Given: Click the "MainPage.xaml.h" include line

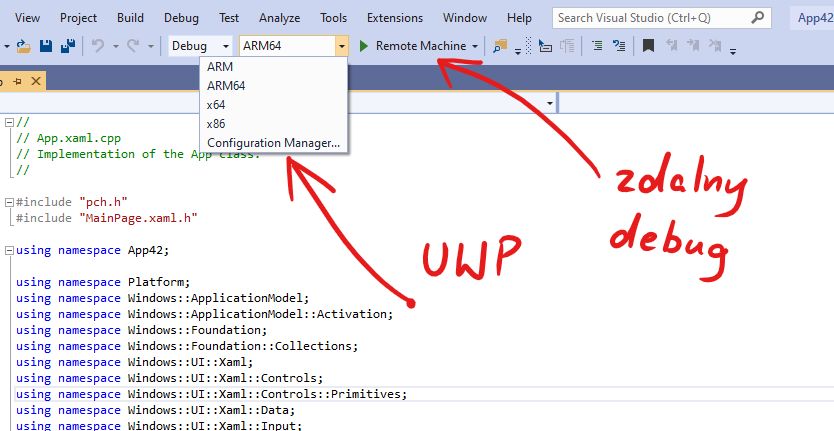Looking at the screenshot, I should click(x=107, y=218).
